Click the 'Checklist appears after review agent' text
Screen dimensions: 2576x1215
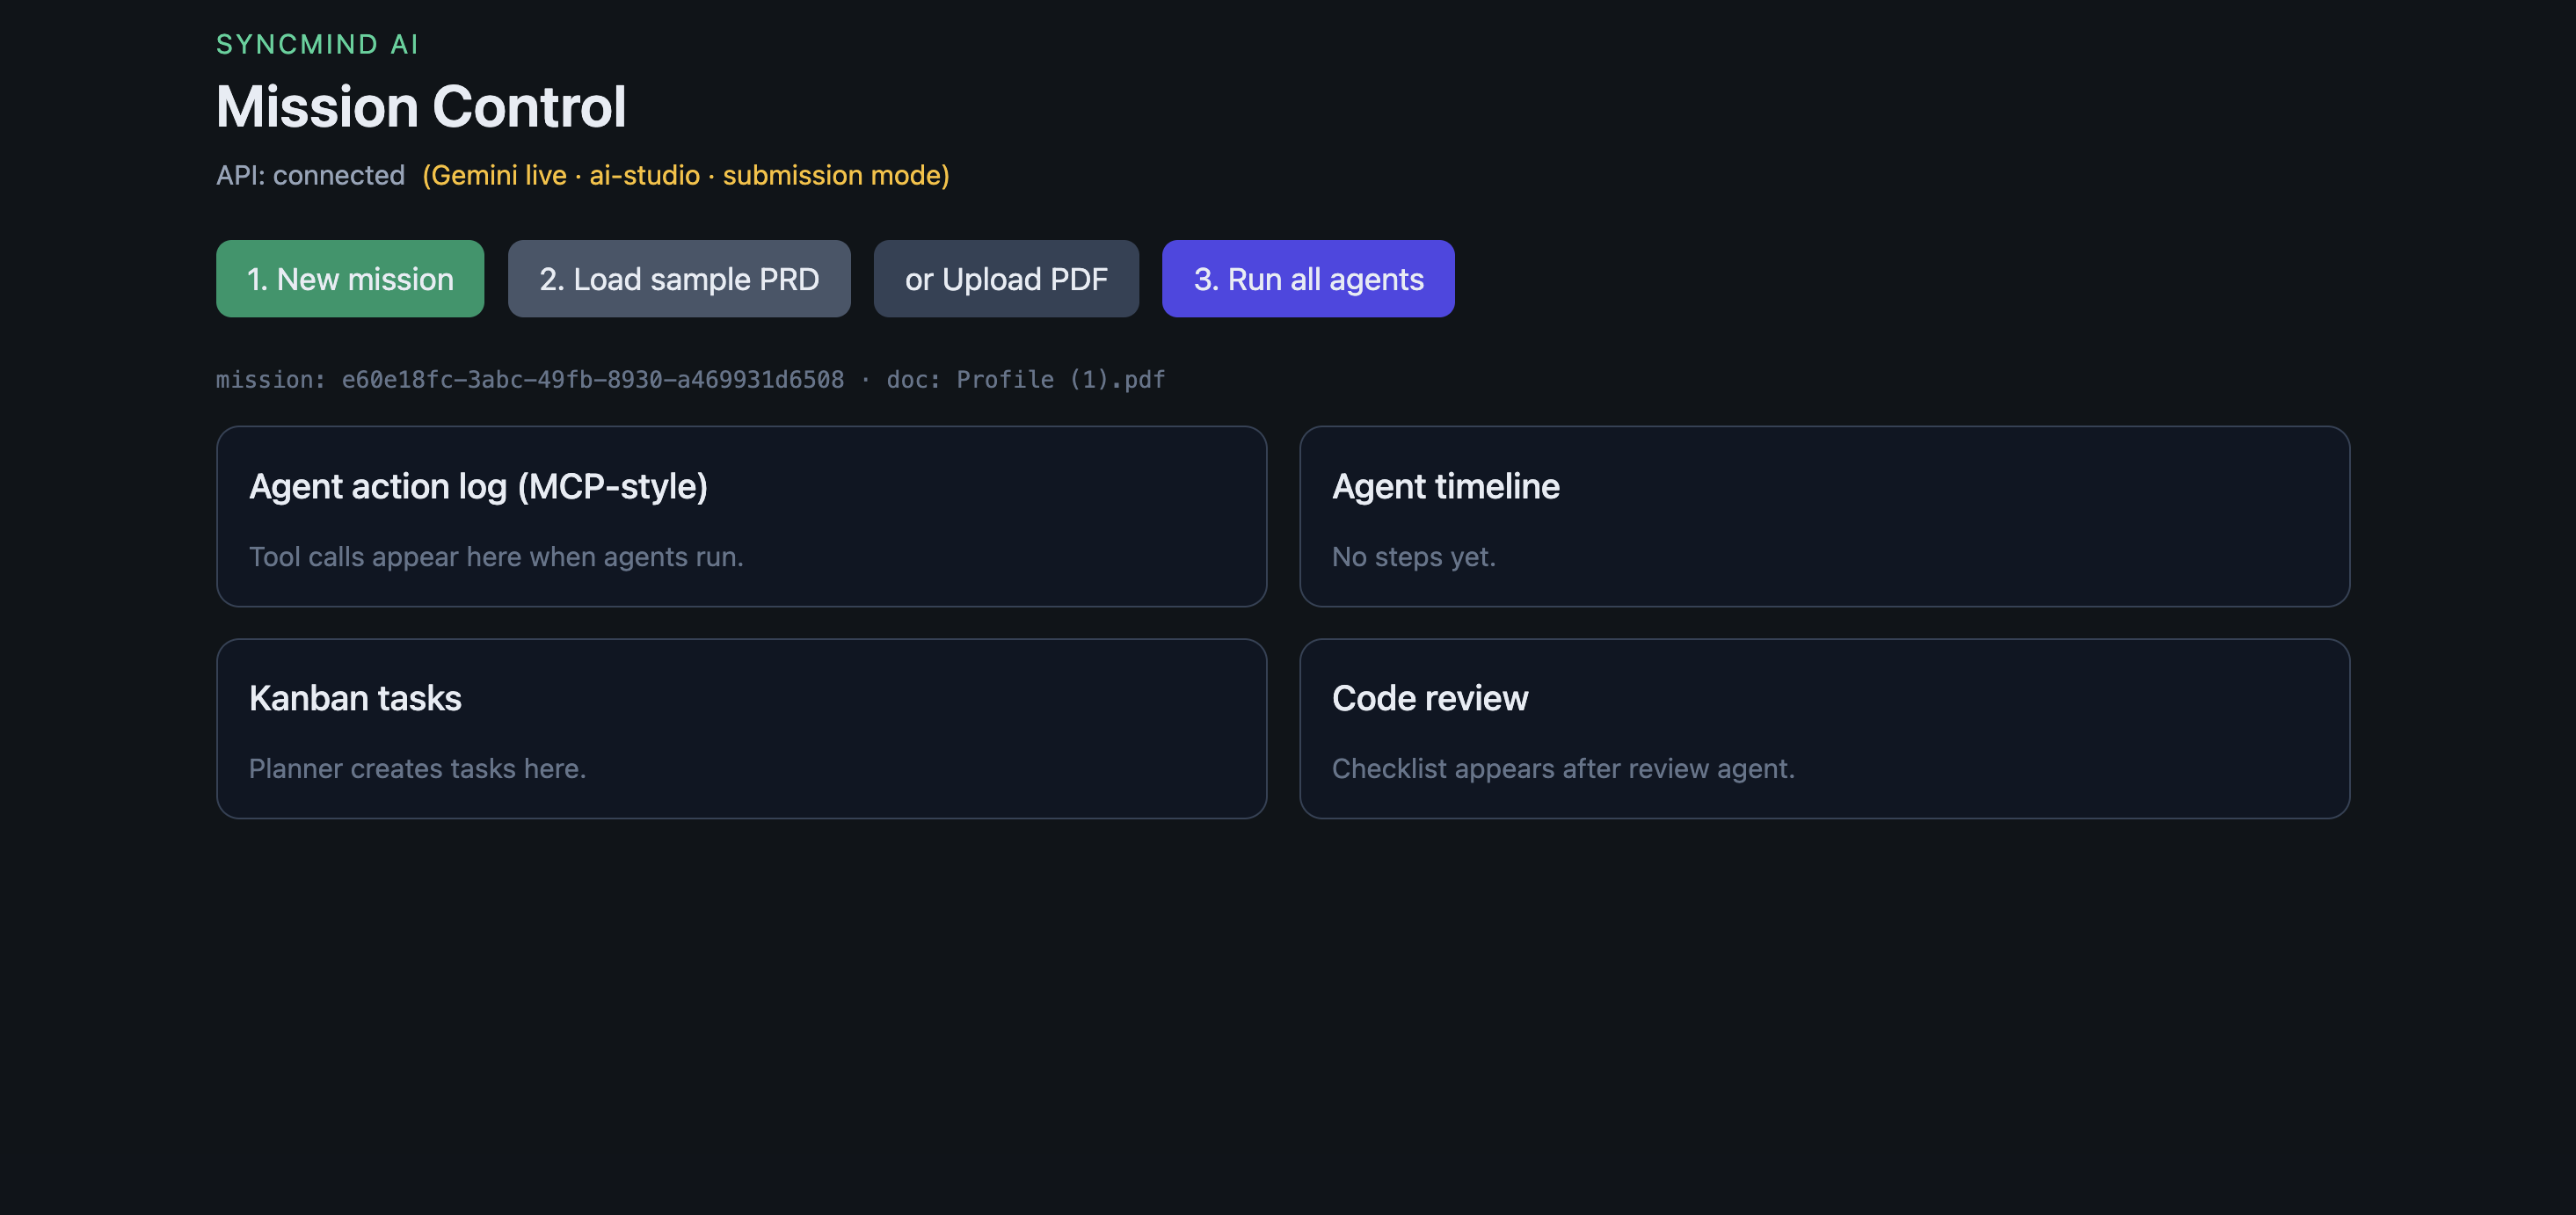pyautogui.click(x=1563, y=769)
